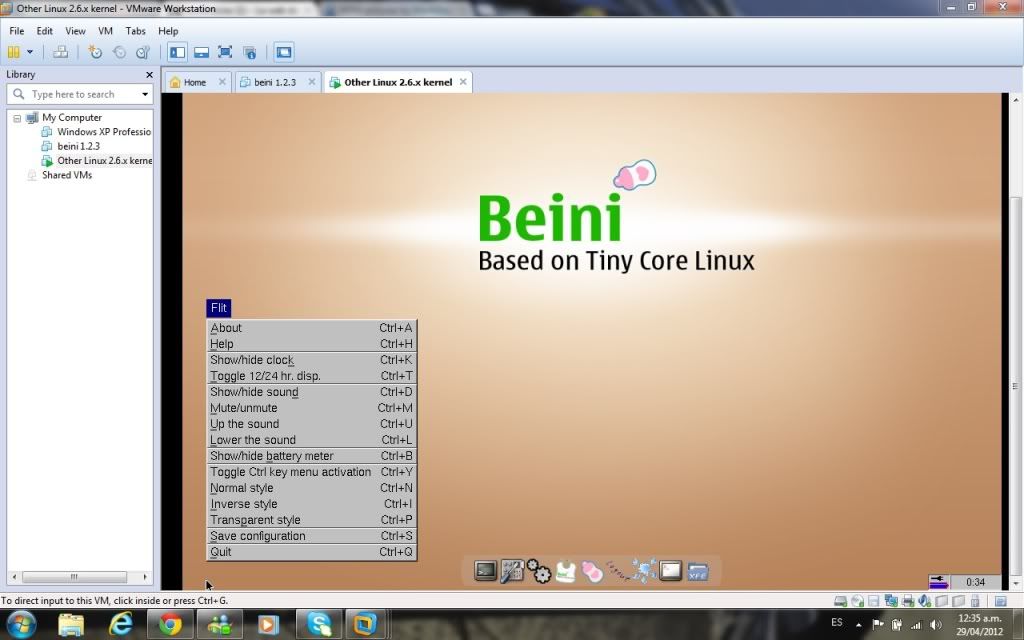Open Google Chrome from the Windows taskbar
Screen dimensions: 1024x640
tap(170, 624)
